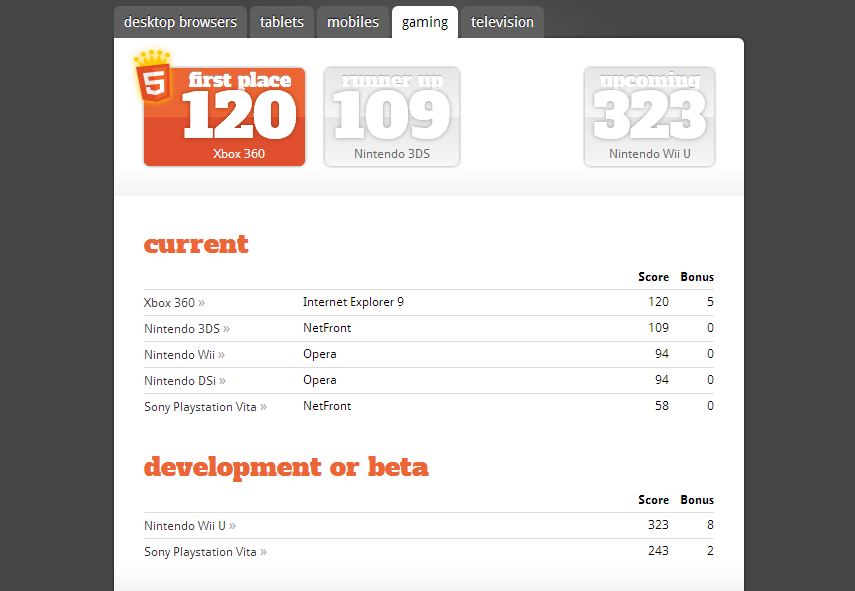
Task: Click the score 120 in the Xbox 360 row
Action: tap(658, 302)
